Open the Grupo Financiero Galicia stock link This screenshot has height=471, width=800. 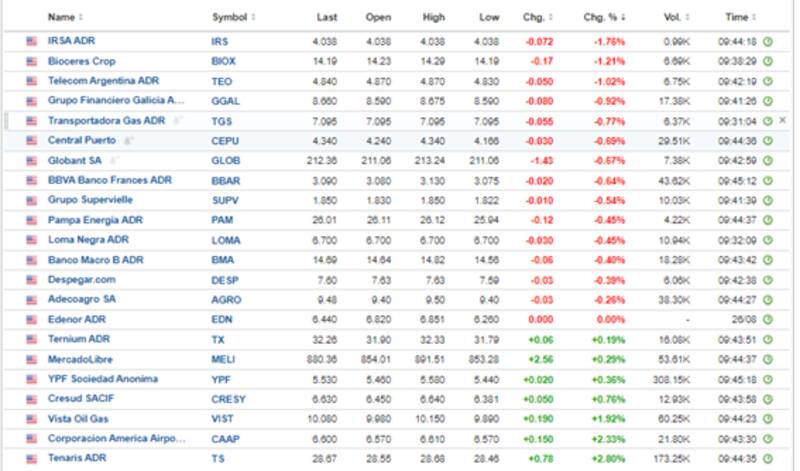(116, 100)
